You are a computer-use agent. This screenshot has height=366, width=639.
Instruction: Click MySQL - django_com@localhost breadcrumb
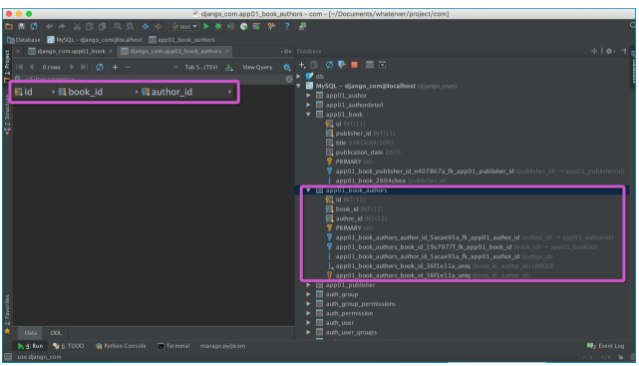tap(95, 40)
